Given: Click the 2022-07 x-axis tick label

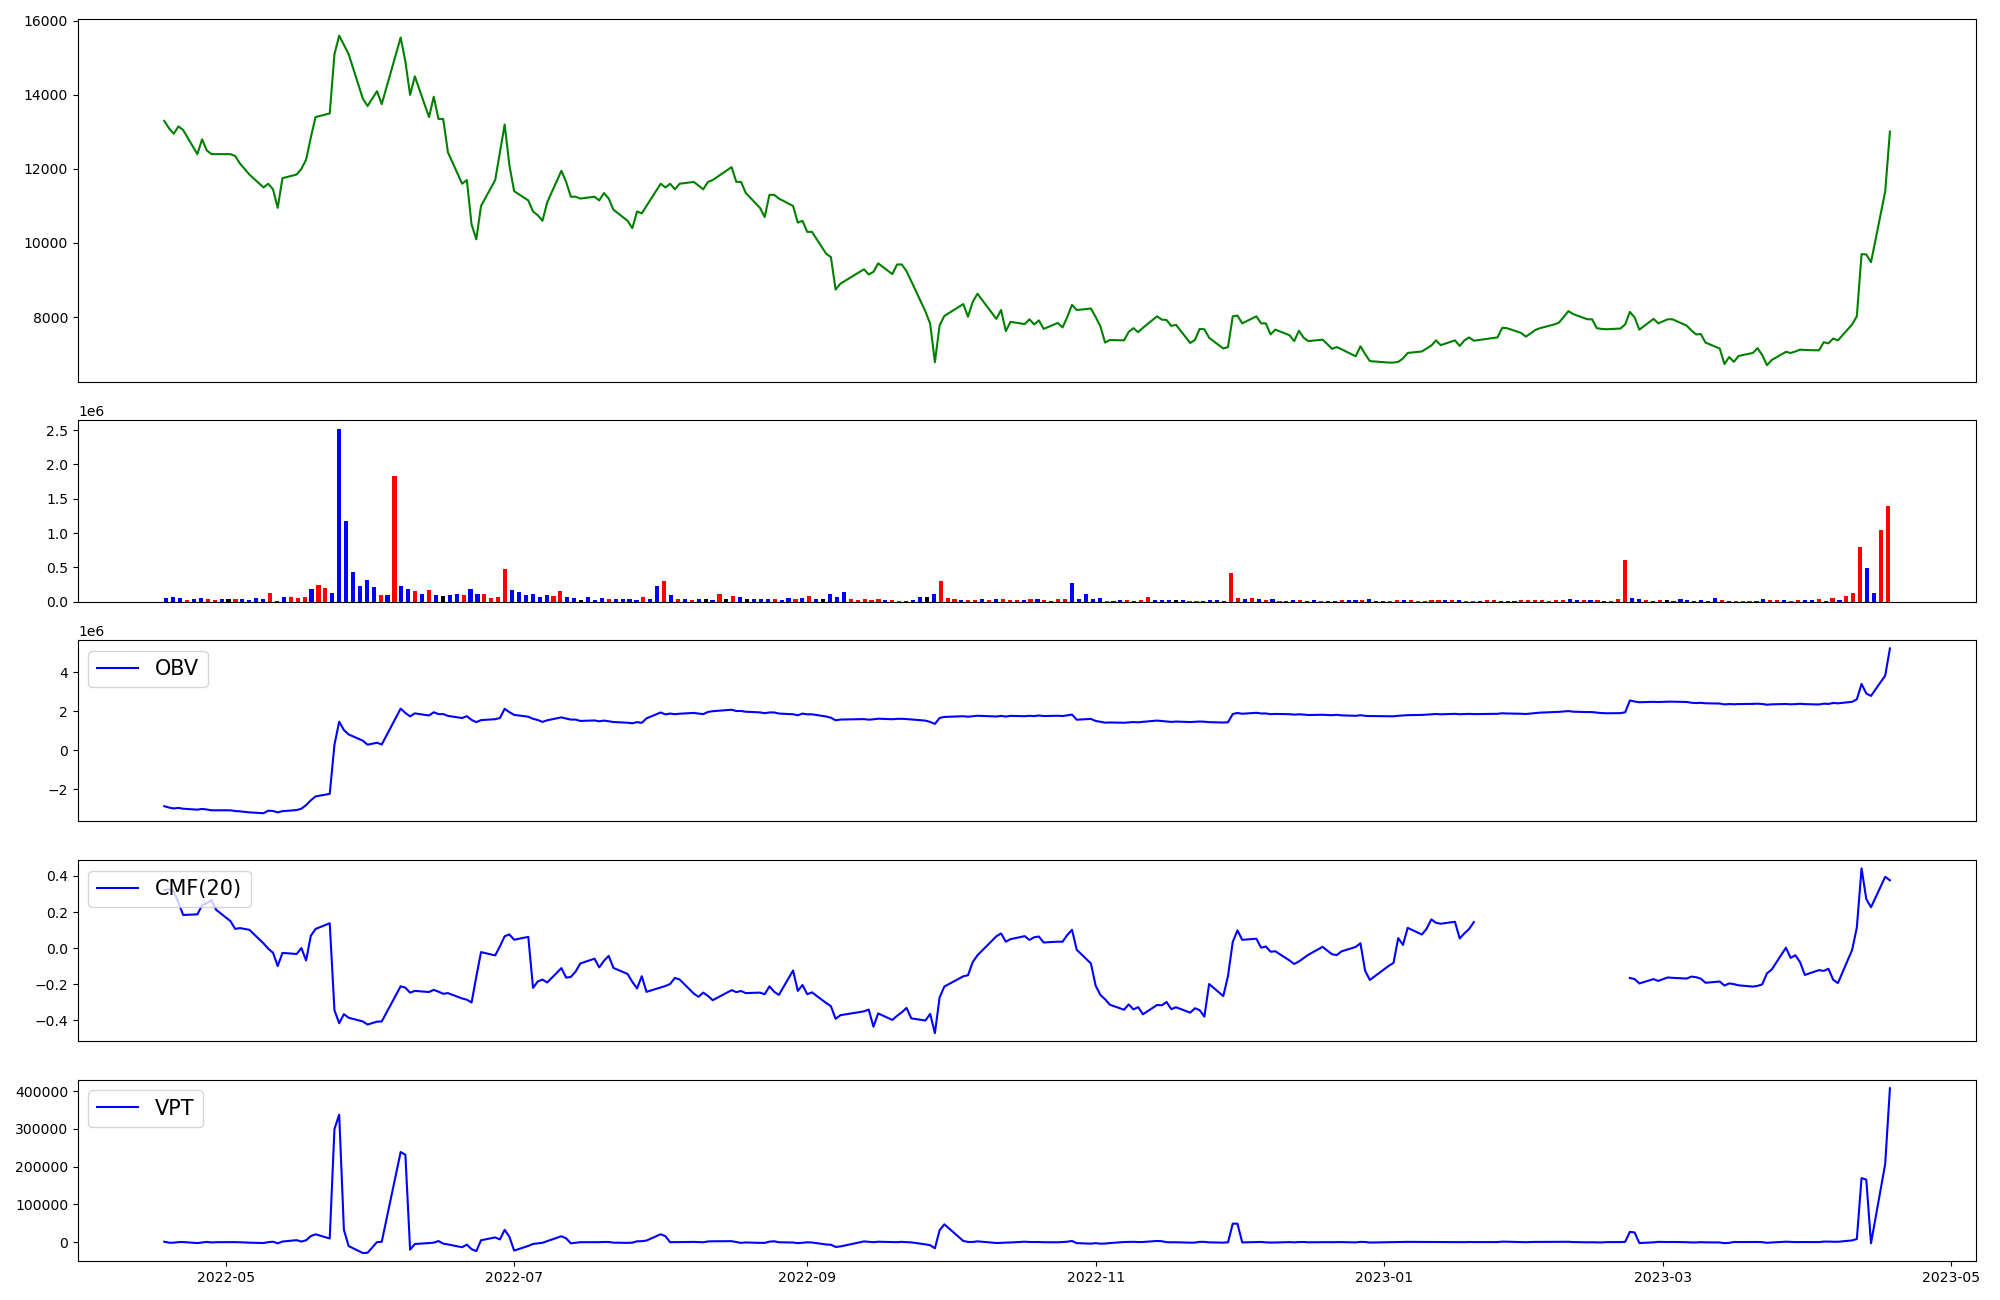Looking at the screenshot, I should click(x=514, y=1277).
